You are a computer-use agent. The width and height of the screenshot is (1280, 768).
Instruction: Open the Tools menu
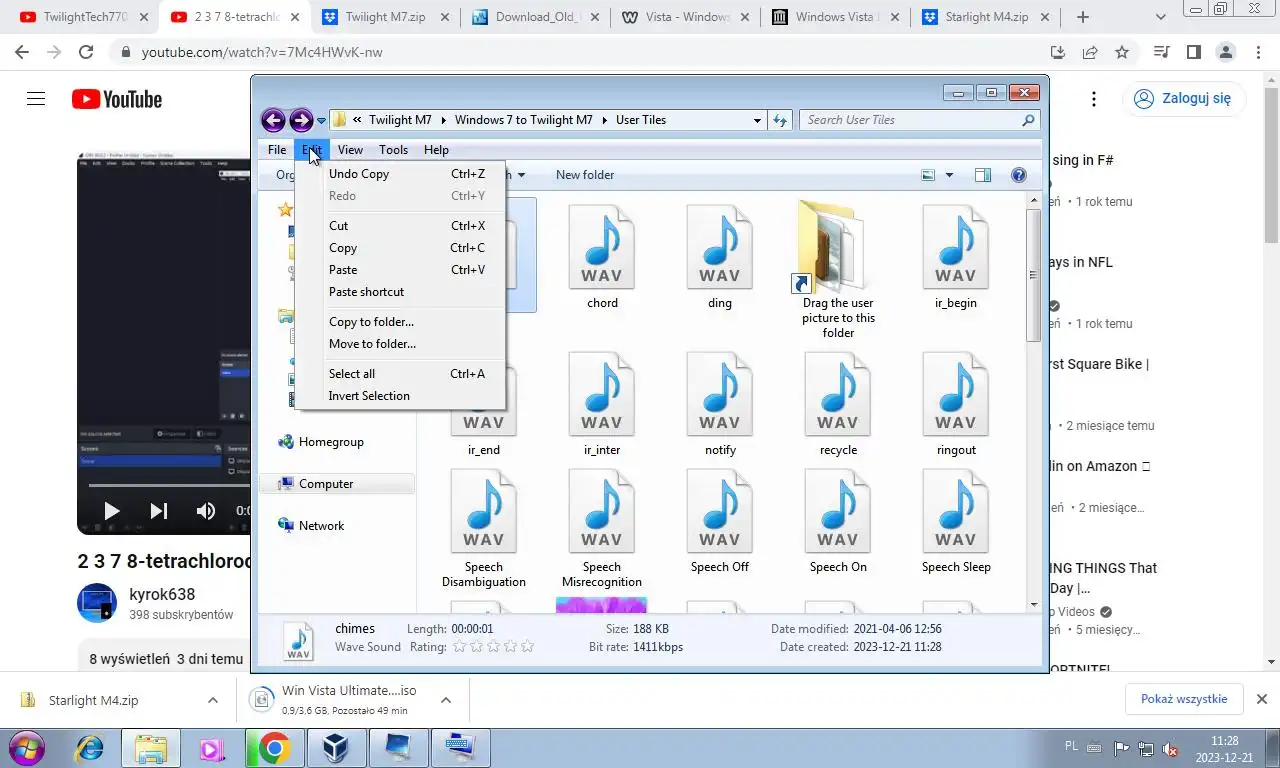click(x=393, y=150)
